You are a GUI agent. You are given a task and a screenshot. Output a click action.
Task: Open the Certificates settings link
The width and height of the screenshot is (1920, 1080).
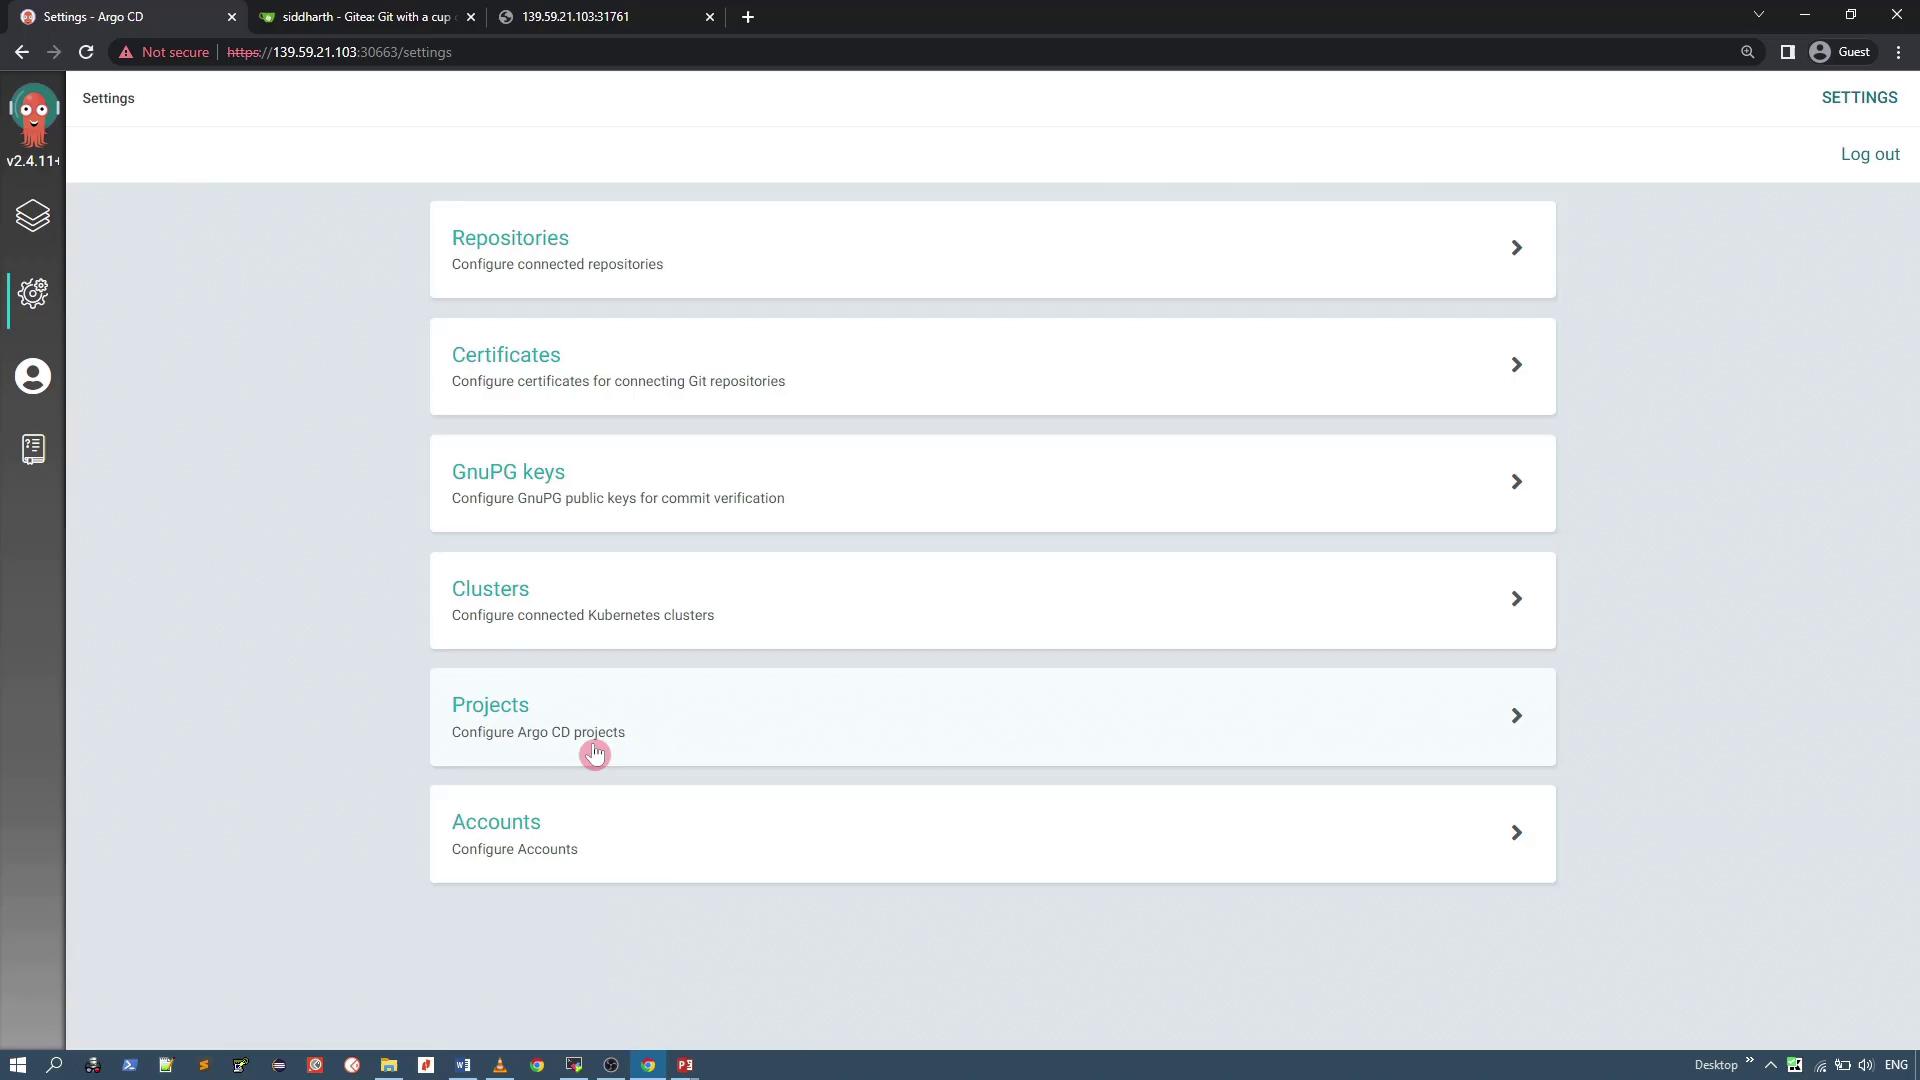click(506, 355)
